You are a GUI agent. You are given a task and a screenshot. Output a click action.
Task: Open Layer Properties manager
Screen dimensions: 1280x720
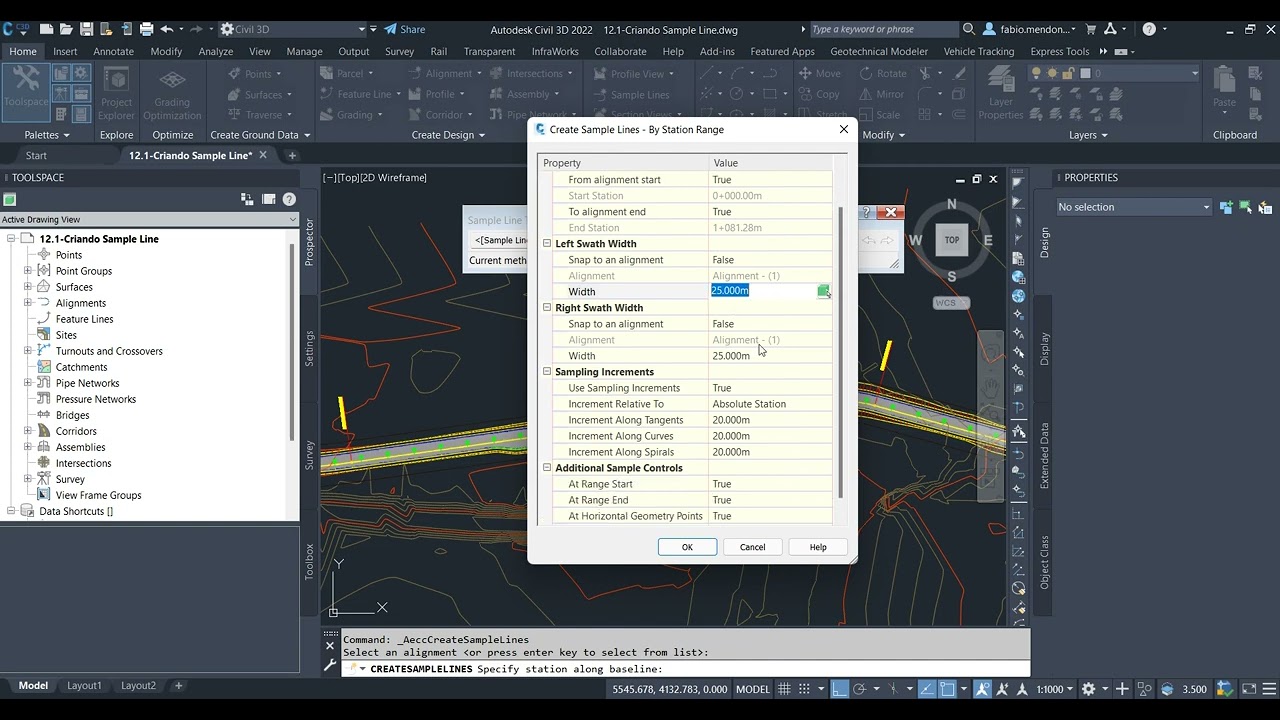click(x=1000, y=94)
